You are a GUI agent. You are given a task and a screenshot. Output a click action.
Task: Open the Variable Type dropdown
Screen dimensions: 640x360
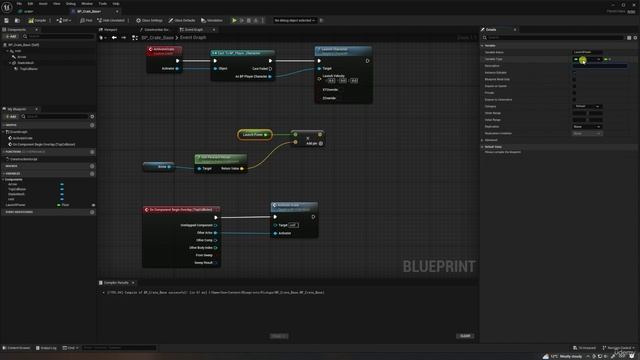(x=587, y=59)
